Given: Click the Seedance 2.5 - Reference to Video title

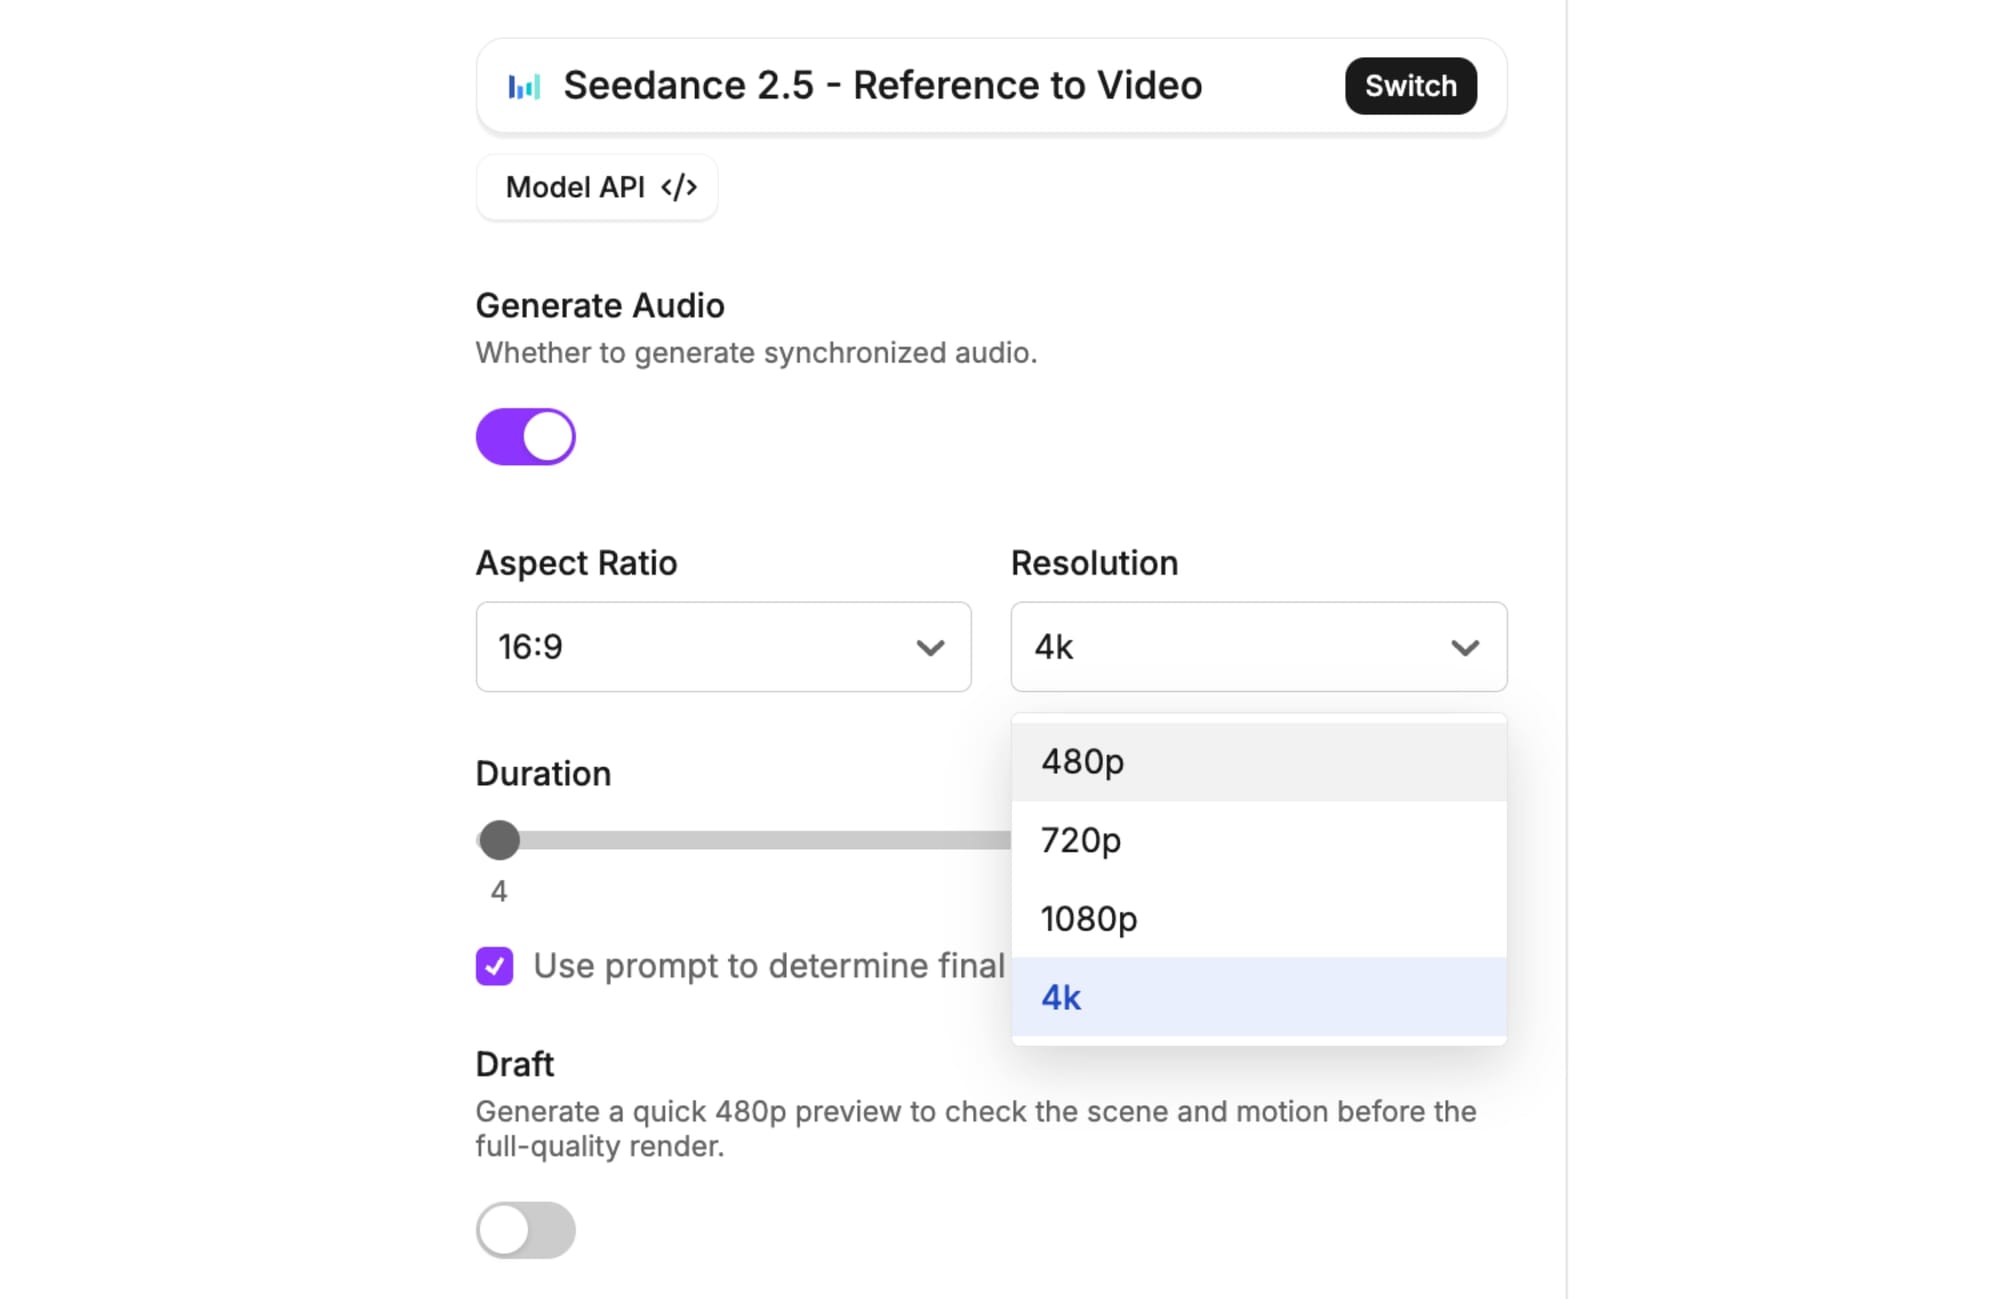Looking at the screenshot, I should coord(883,86).
